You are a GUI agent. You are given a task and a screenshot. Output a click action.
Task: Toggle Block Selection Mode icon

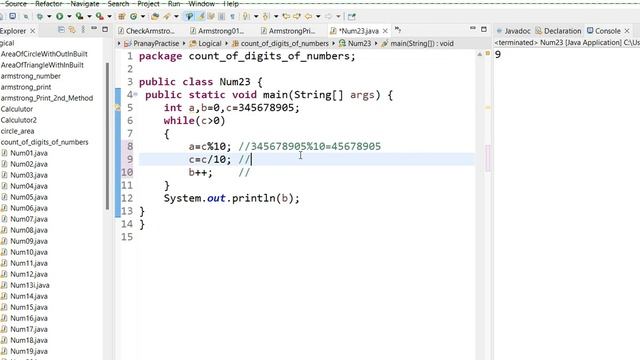(x=222, y=16)
